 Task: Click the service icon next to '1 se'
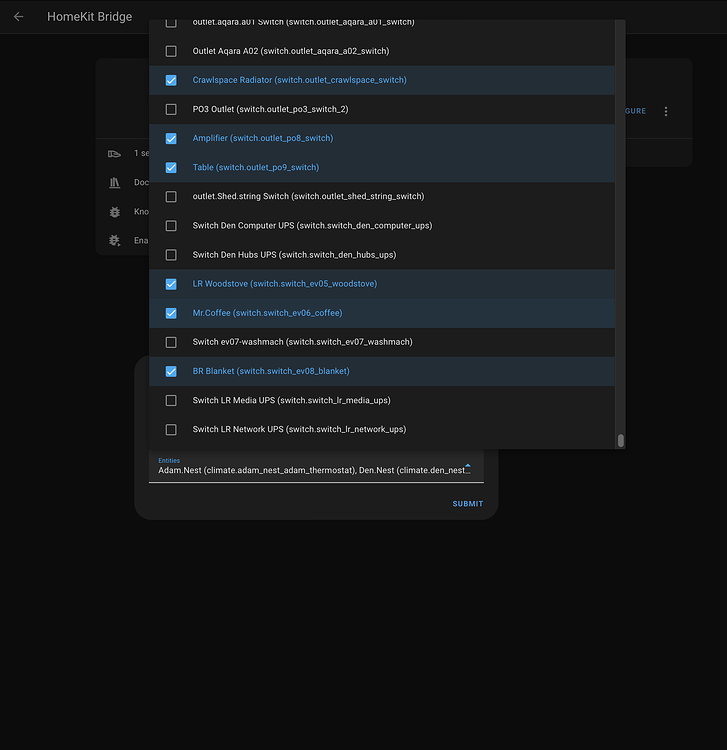click(x=114, y=154)
